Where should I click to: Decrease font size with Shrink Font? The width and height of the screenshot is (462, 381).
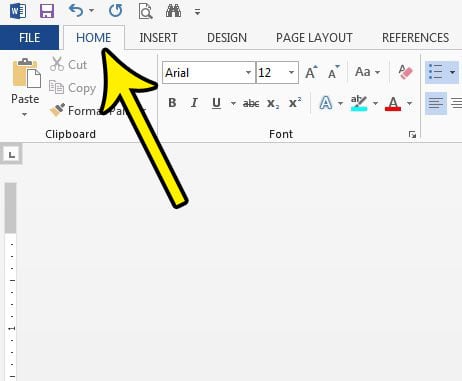click(333, 72)
